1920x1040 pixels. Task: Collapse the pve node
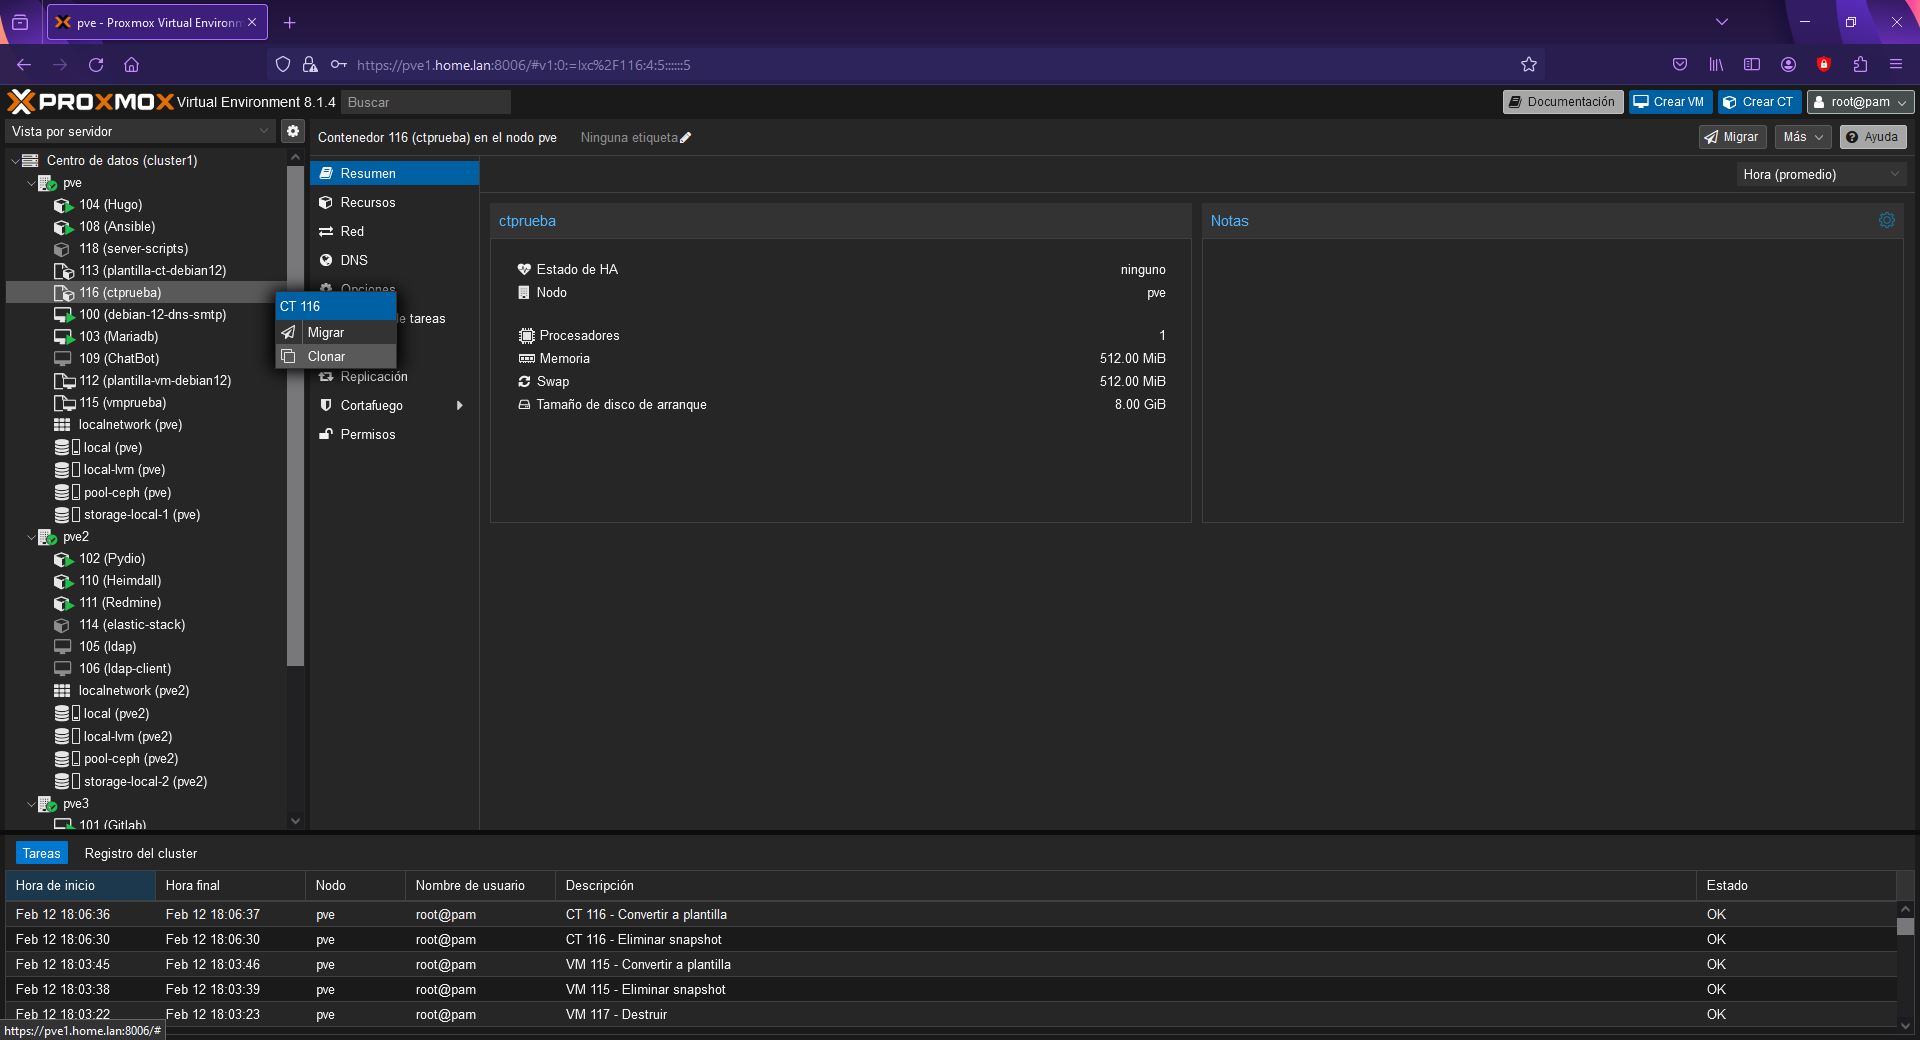tap(31, 183)
